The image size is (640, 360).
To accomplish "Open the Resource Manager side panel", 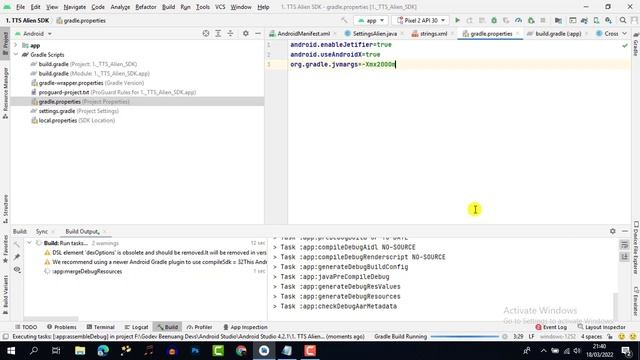I will click(x=5, y=93).
